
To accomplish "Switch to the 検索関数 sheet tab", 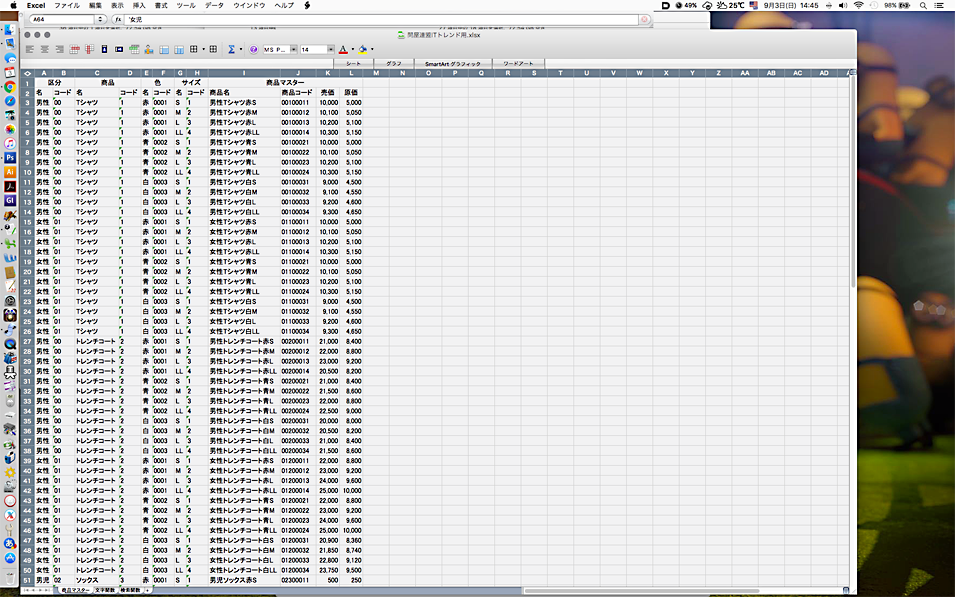I will coord(130,590).
